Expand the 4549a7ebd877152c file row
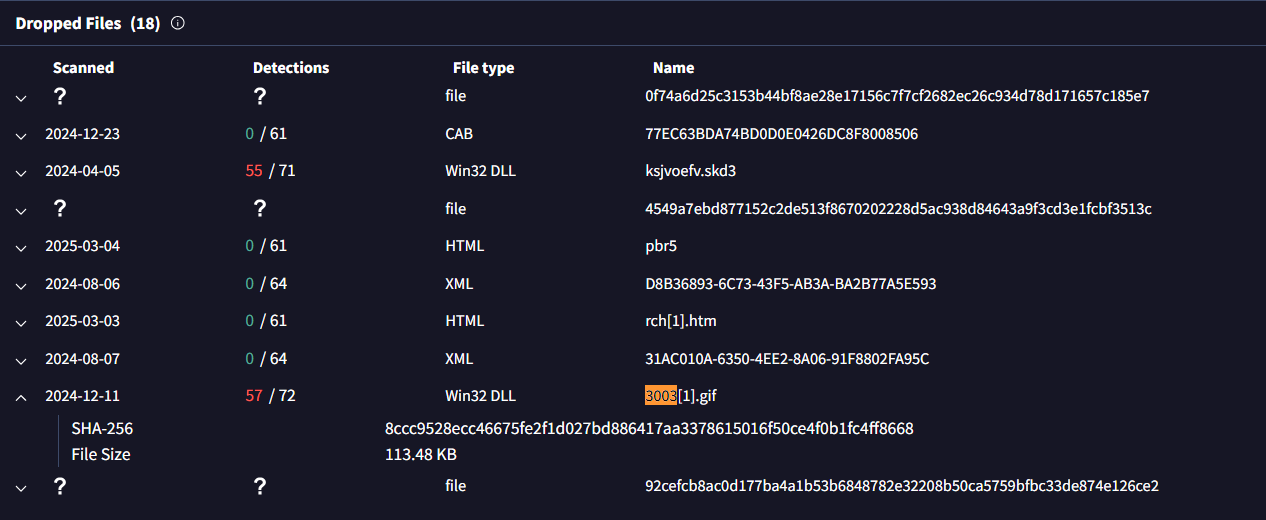The width and height of the screenshot is (1266, 520). [20, 209]
